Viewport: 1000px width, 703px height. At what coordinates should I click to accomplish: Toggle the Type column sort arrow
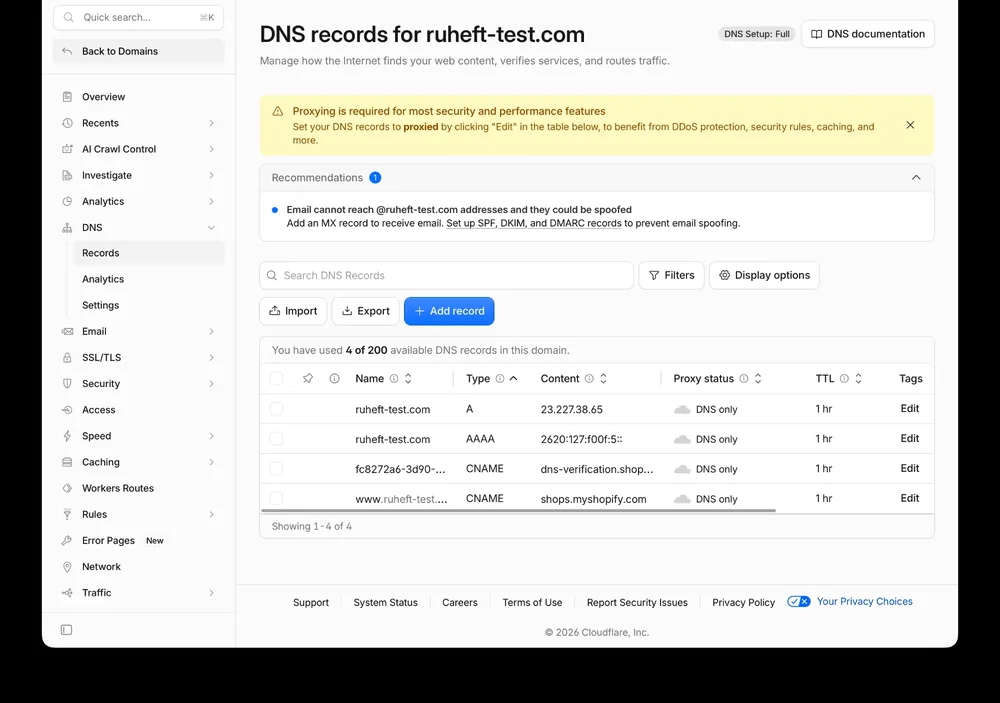point(513,378)
